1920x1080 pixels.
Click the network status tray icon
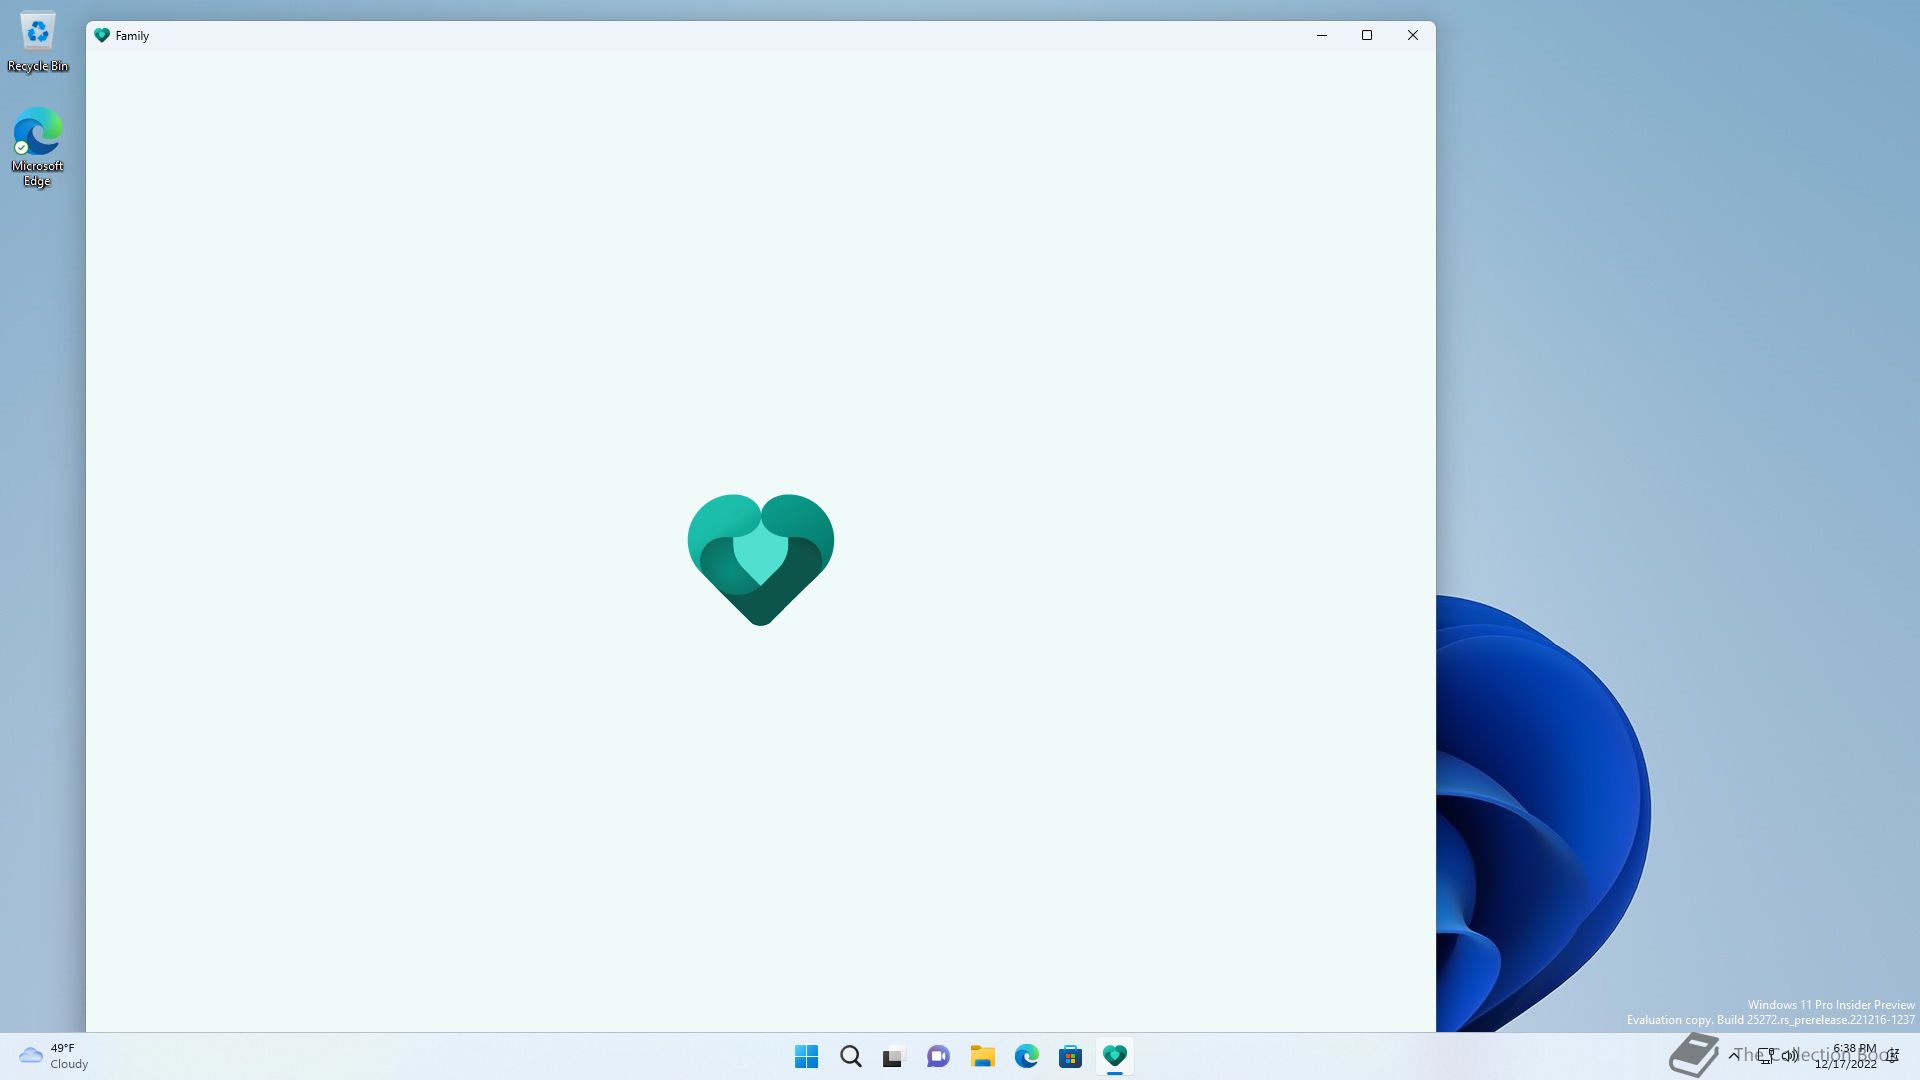[x=1766, y=1055]
